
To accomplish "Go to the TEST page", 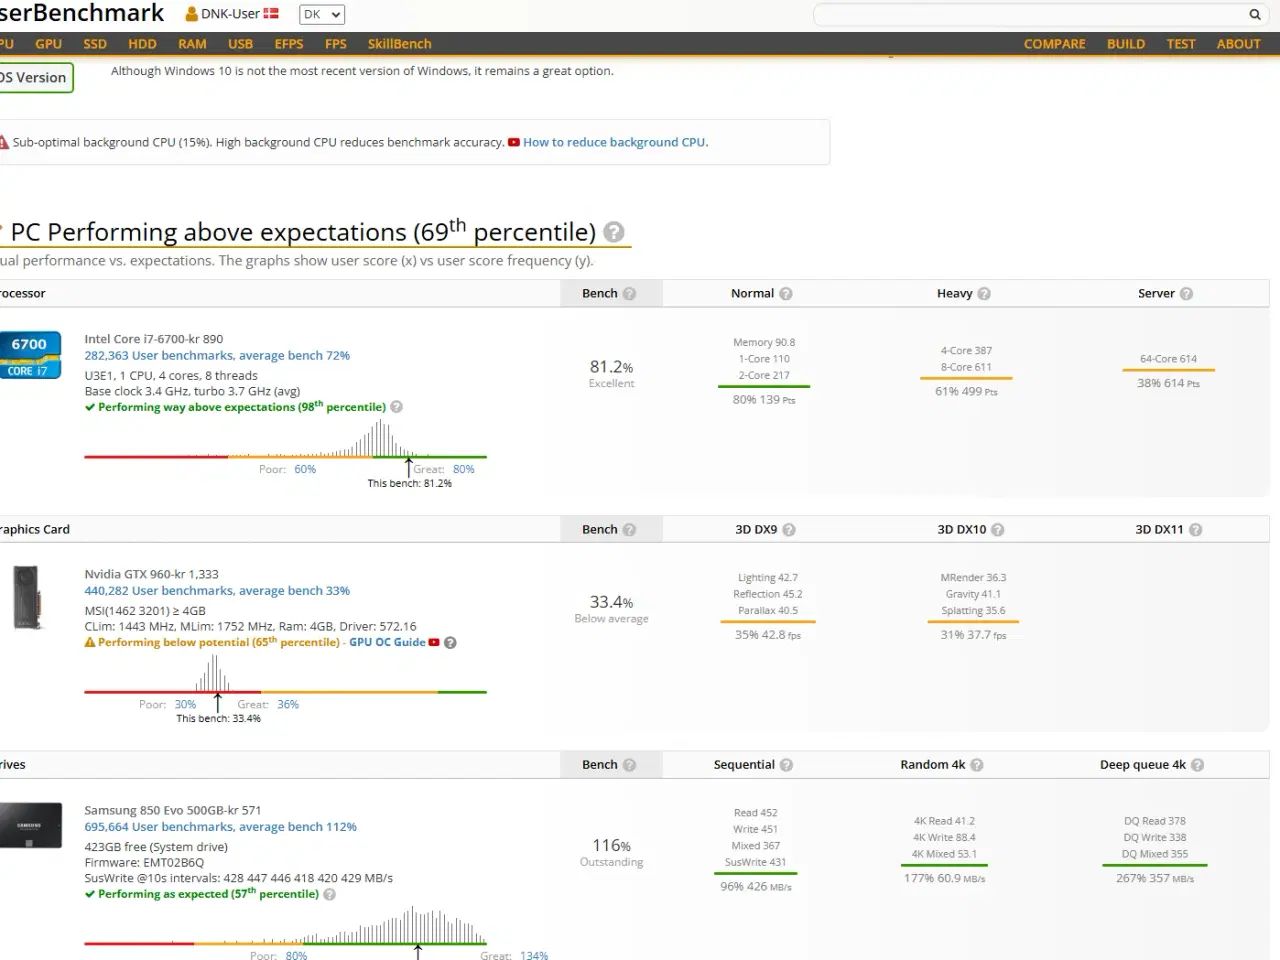I will [1181, 44].
